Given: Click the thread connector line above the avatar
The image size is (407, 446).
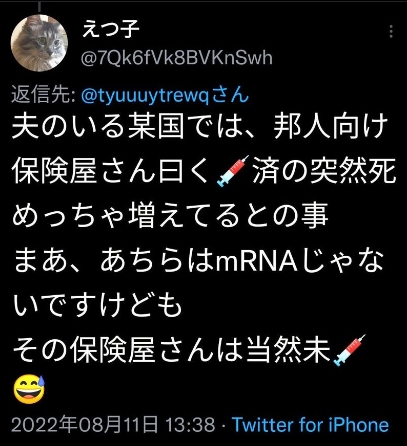Looking at the screenshot, I should pyautogui.click(x=40, y=6).
